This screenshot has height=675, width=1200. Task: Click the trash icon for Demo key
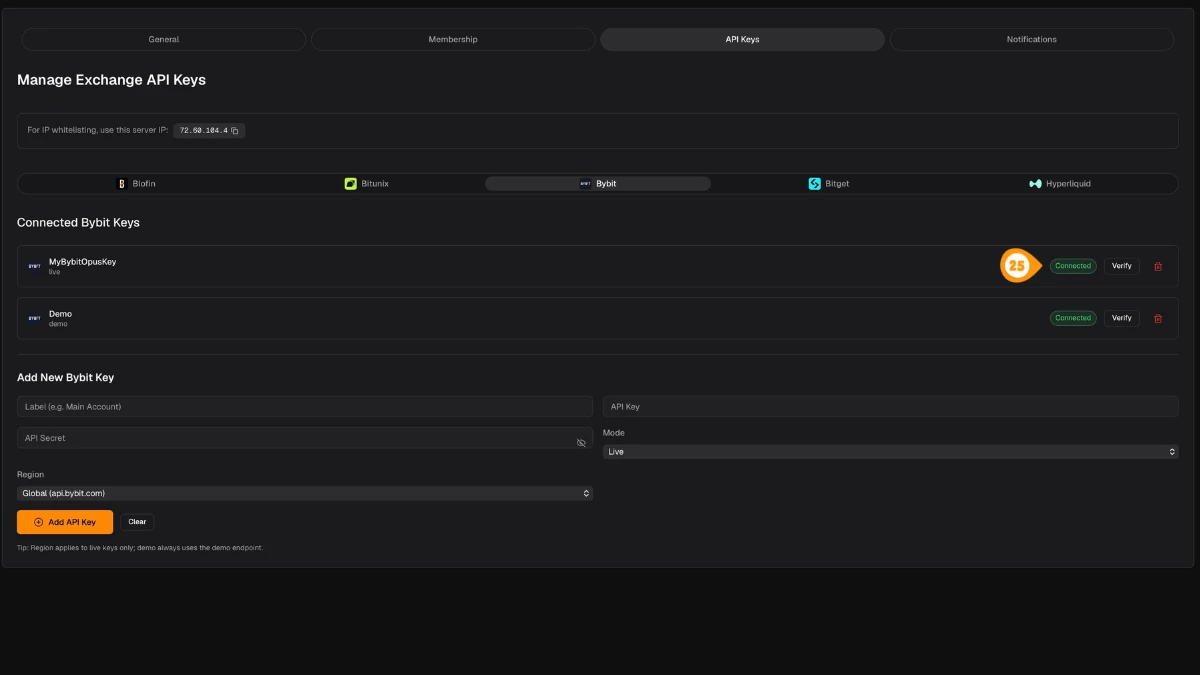[1158, 318]
